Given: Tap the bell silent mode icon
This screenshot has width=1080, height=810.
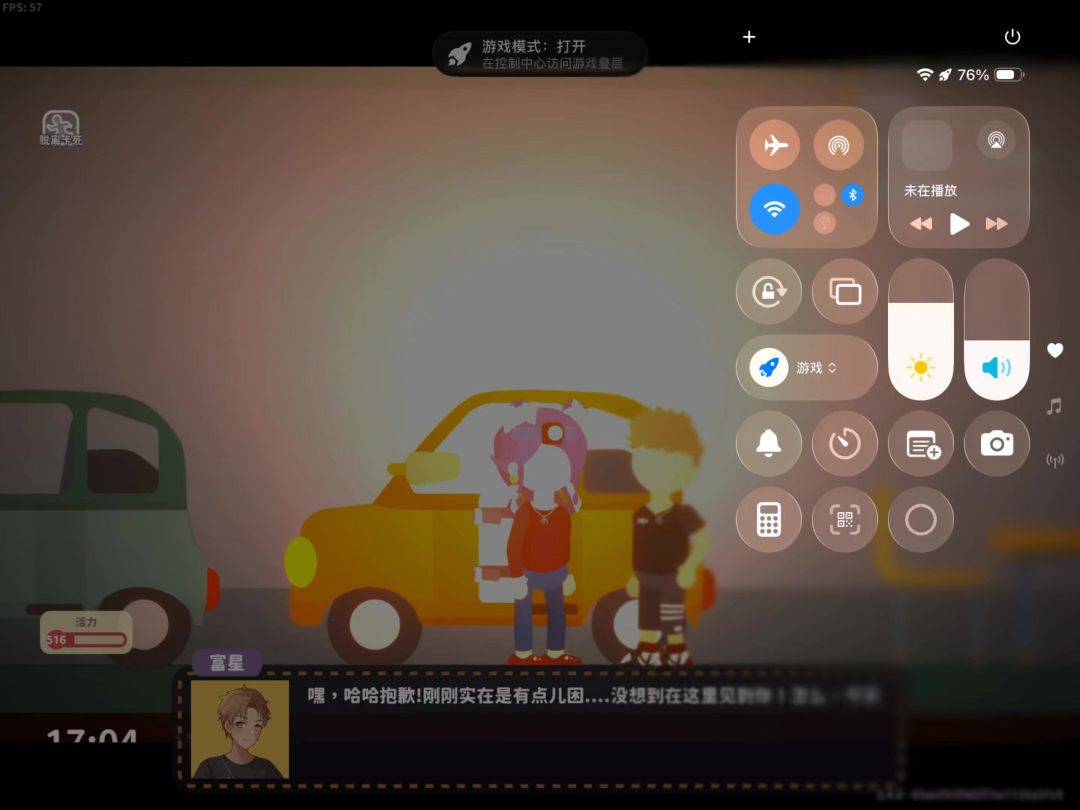Looking at the screenshot, I should pos(768,443).
